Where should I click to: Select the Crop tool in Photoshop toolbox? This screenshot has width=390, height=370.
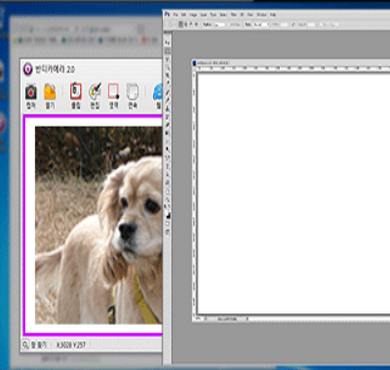168,75
